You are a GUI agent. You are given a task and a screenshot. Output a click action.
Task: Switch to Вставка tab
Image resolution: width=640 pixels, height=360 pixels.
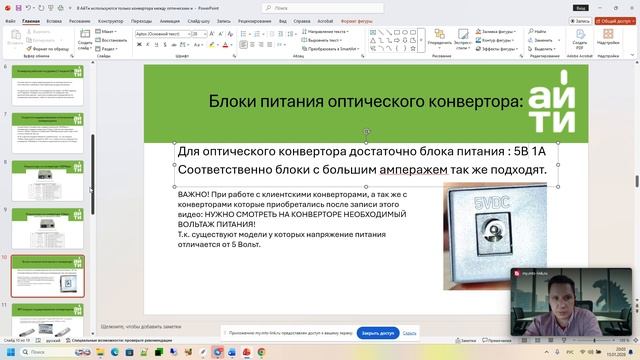click(x=54, y=21)
